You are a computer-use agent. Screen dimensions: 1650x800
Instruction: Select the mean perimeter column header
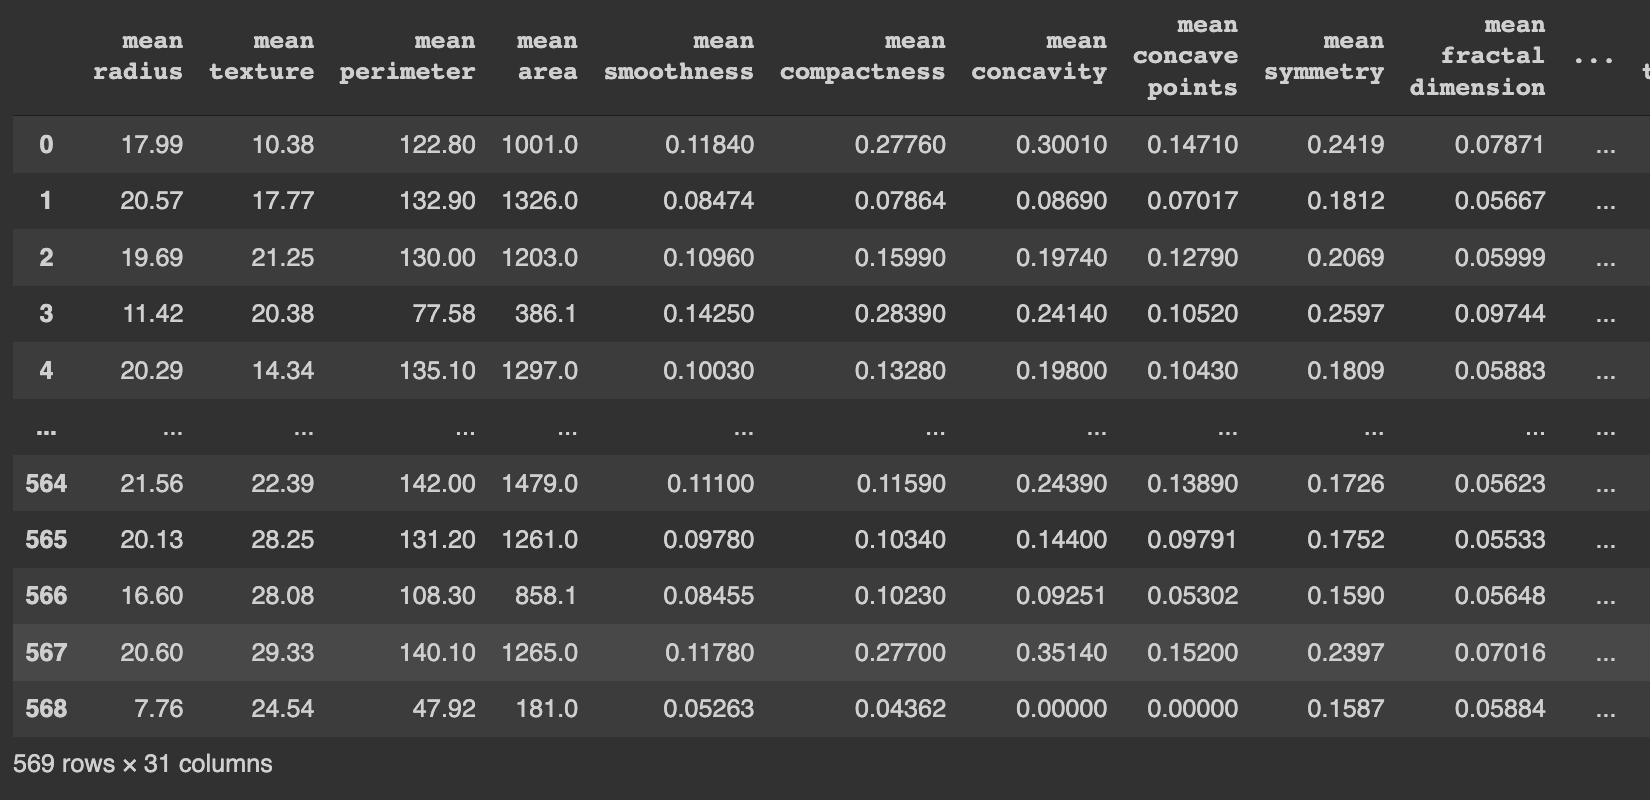point(407,57)
